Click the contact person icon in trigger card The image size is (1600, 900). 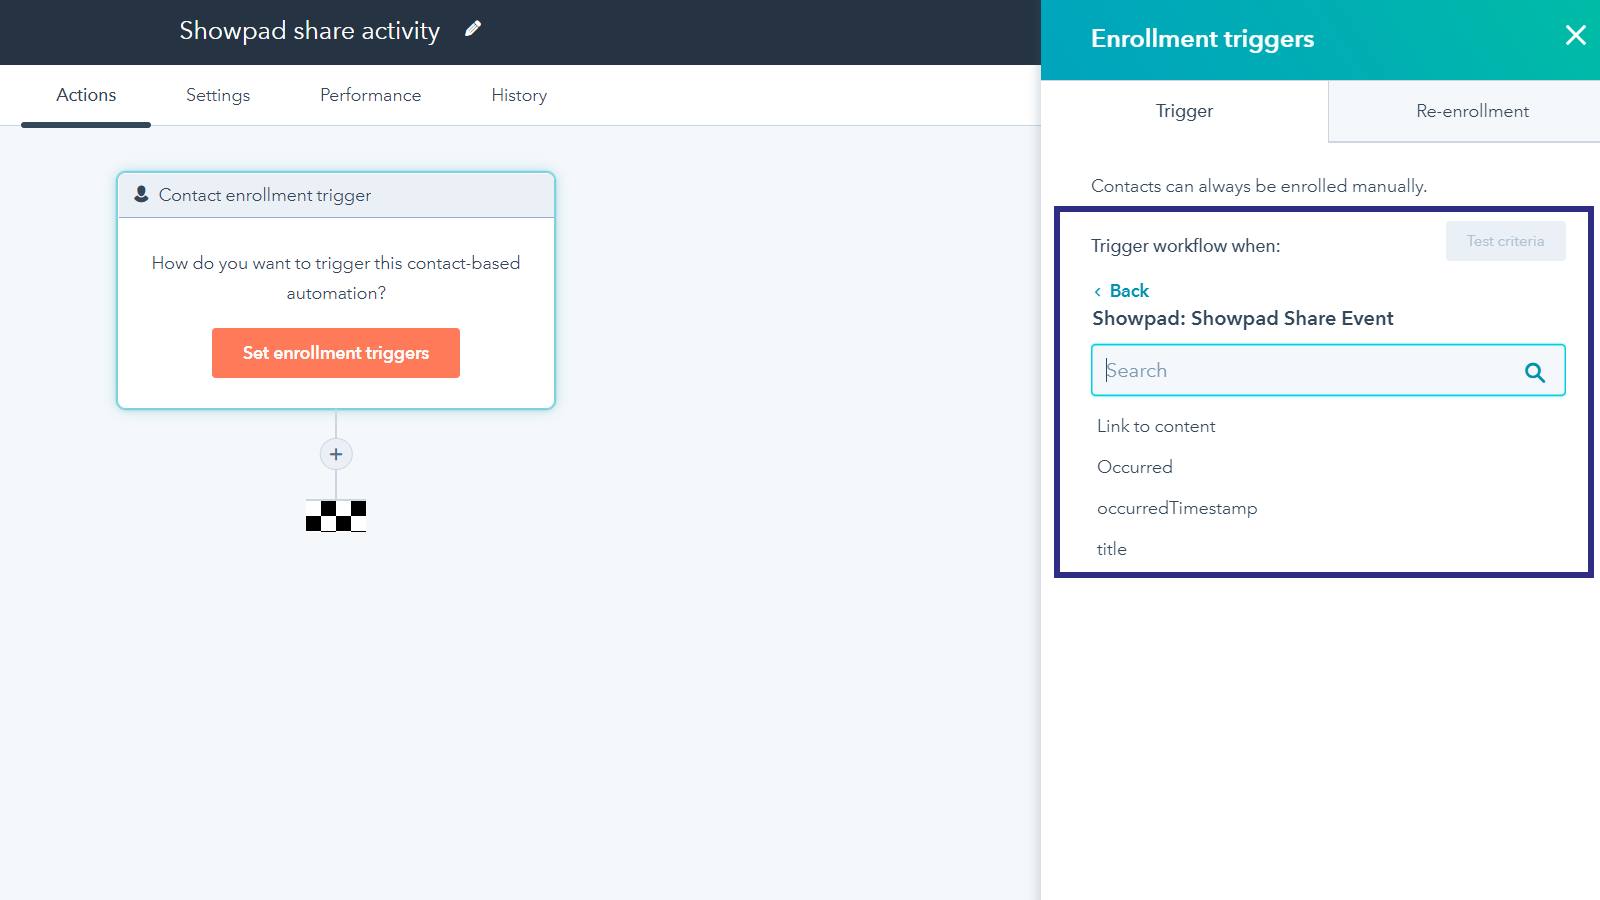(x=141, y=194)
